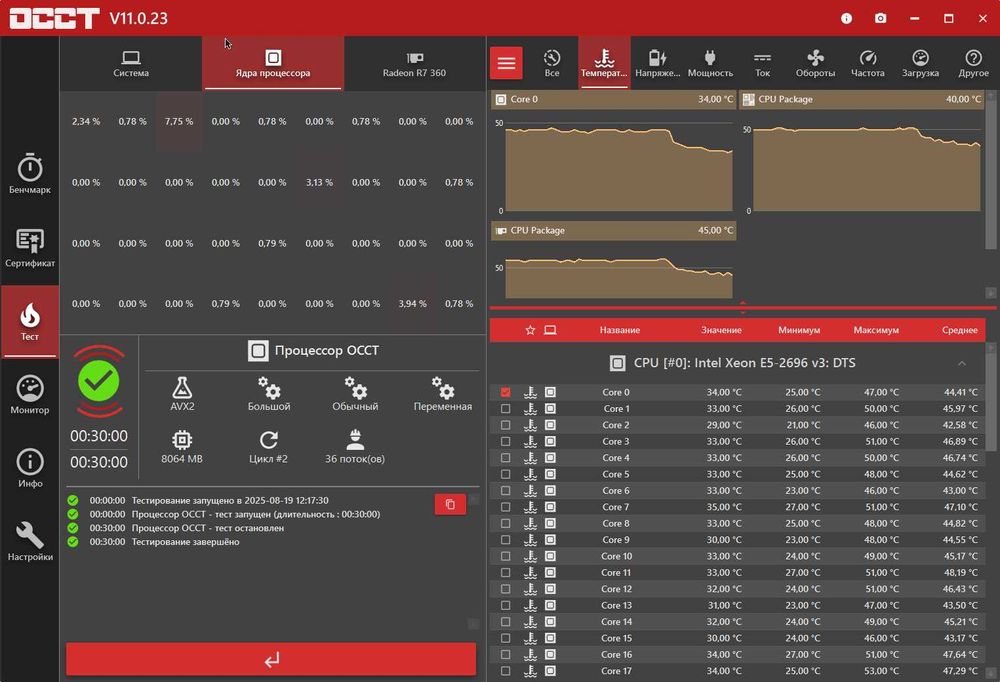The width and height of the screenshot is (1000, 682).
Task: Select AVX2 instruction set option
Action: 182,394
